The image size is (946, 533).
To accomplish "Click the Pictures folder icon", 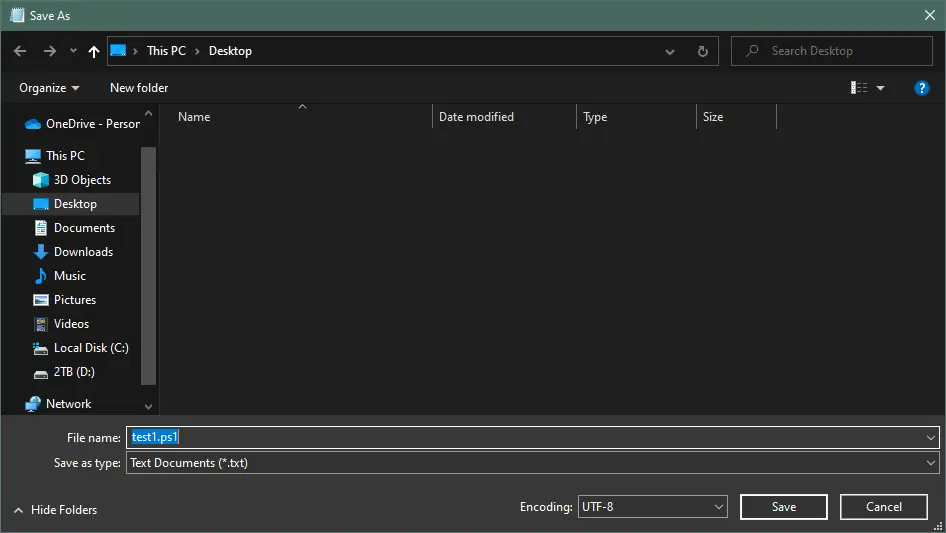I will (x=40, y=300).
